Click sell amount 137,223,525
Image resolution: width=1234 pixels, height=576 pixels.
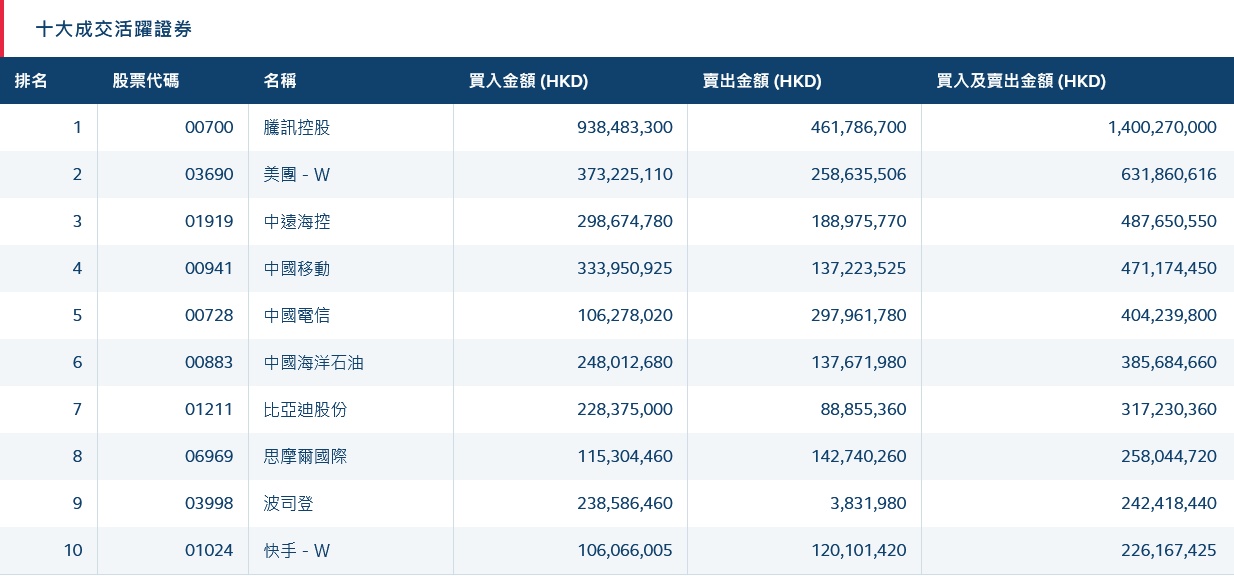(x=859, y=268)
